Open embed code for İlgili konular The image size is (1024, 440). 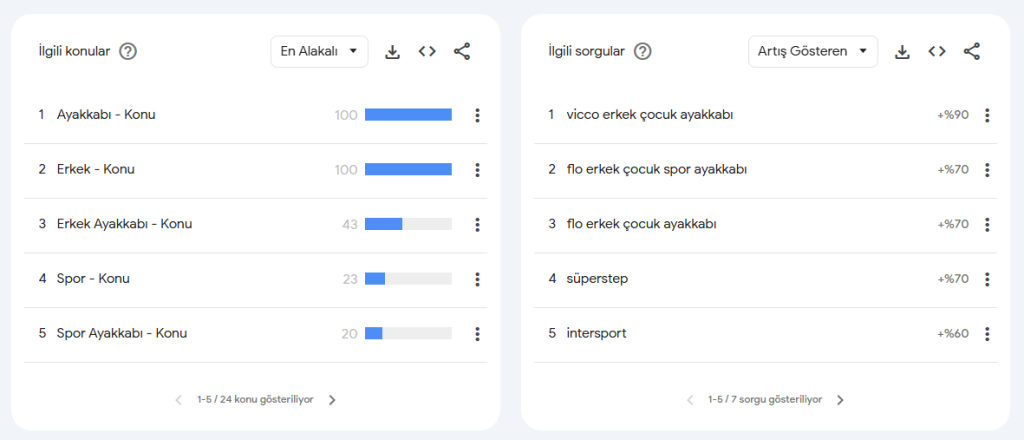(427, 52)
